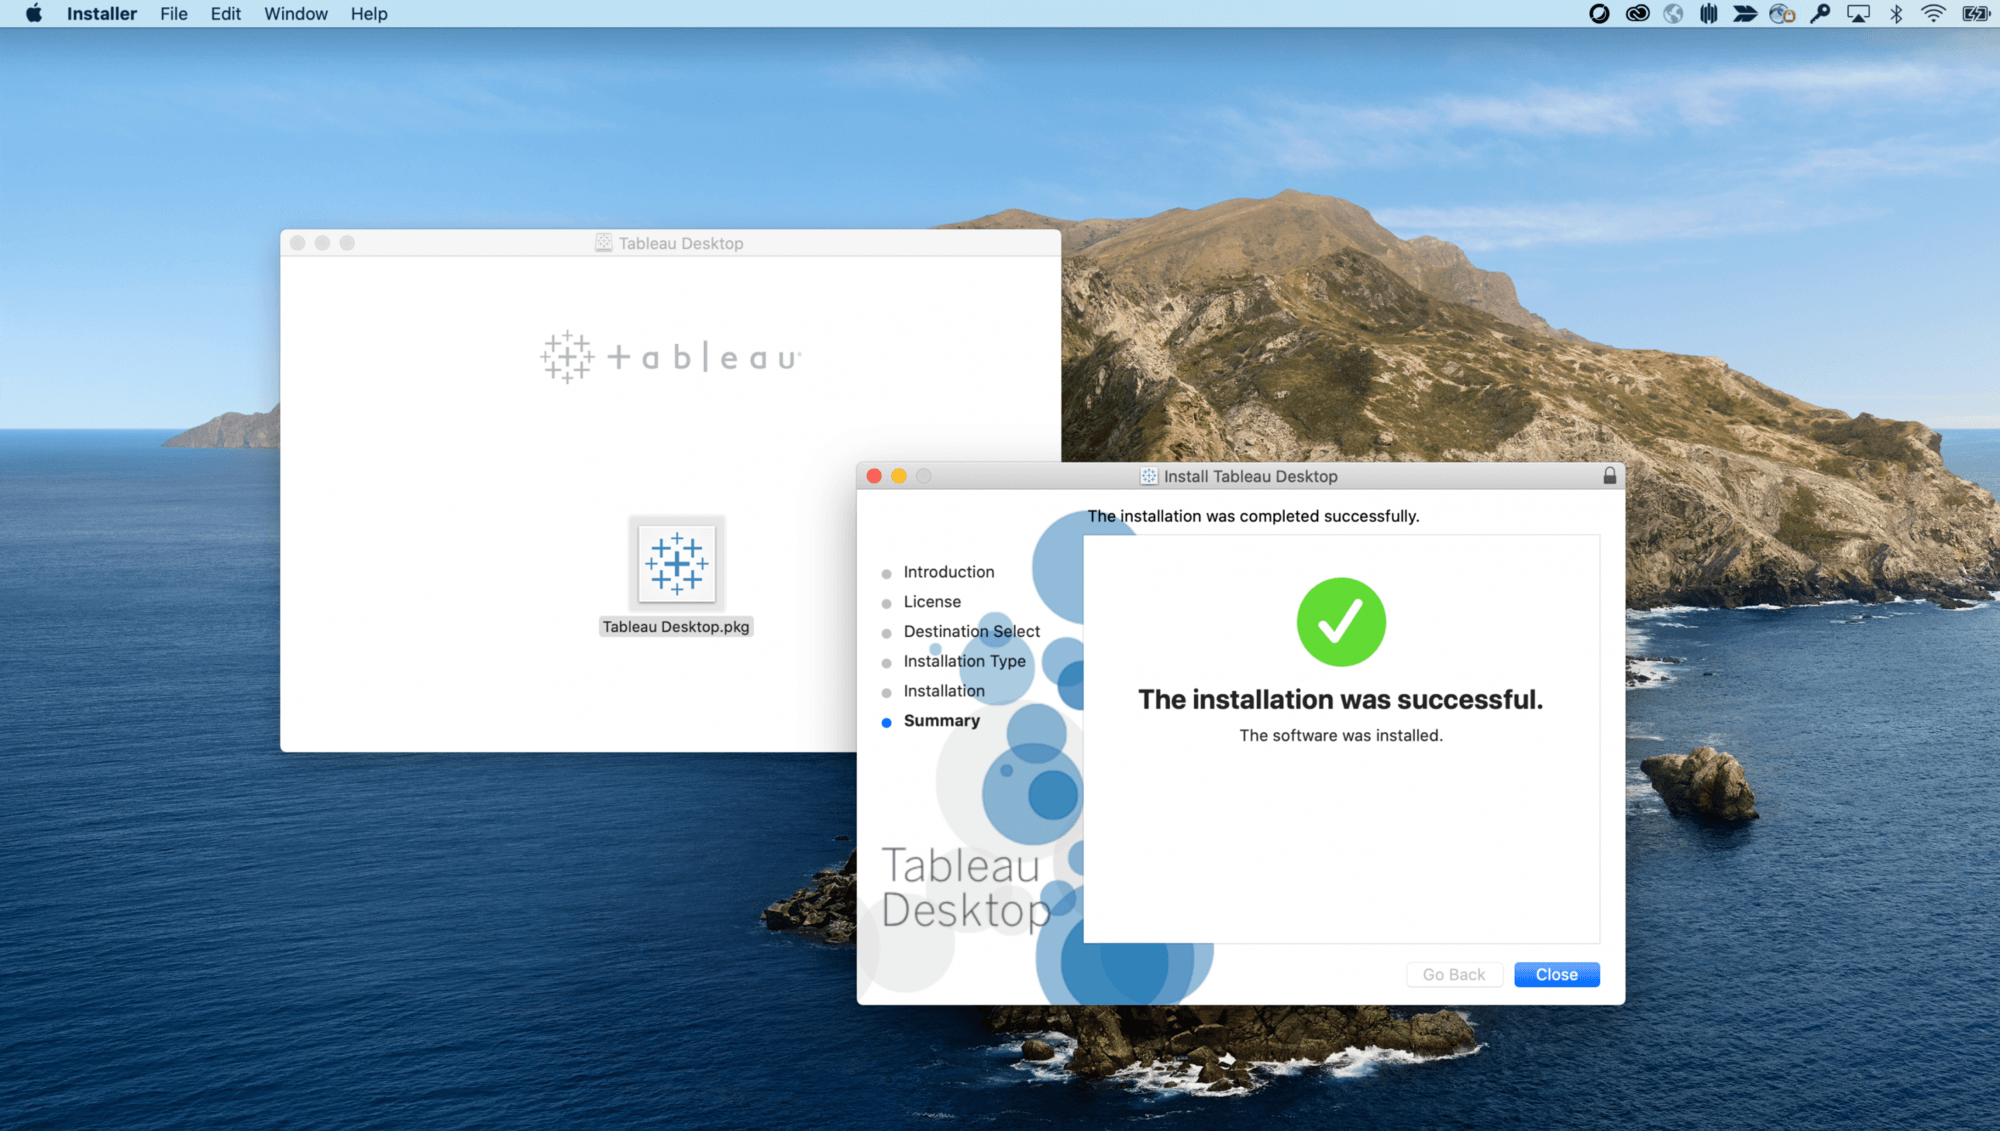This screenshot has height=1131, width=2000.
Task: Click the tableau logo in disk window
Action: point(671,357)
